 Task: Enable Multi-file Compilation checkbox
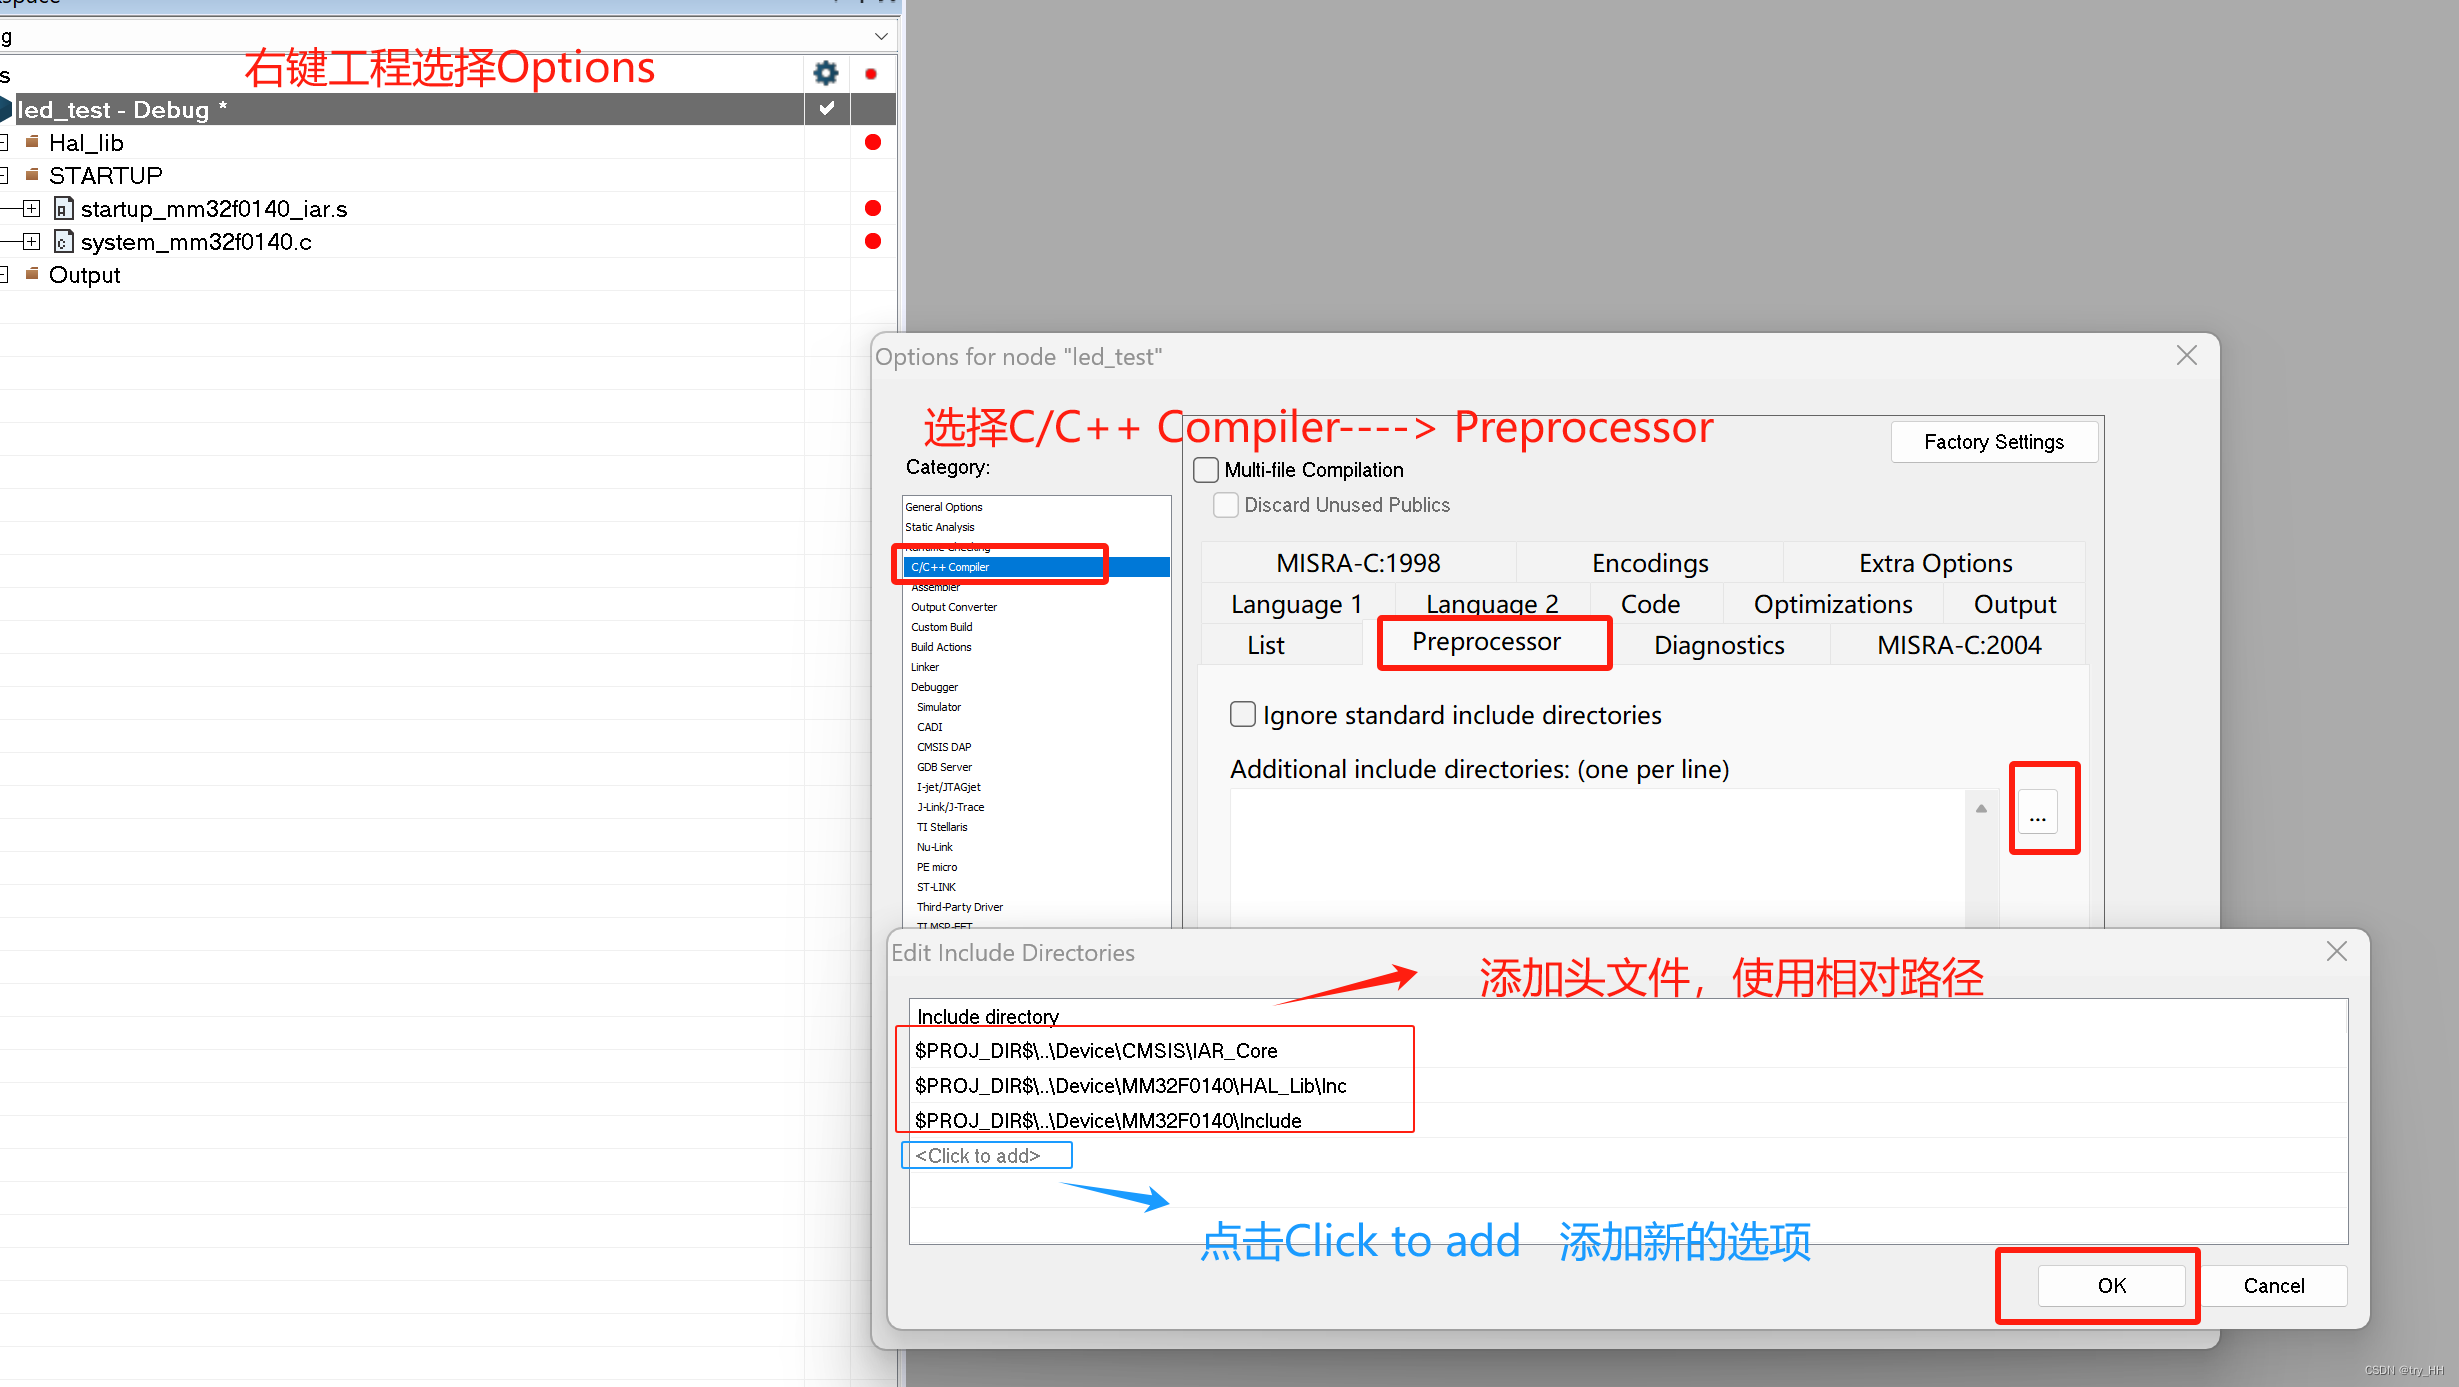tap(1207, 470)
